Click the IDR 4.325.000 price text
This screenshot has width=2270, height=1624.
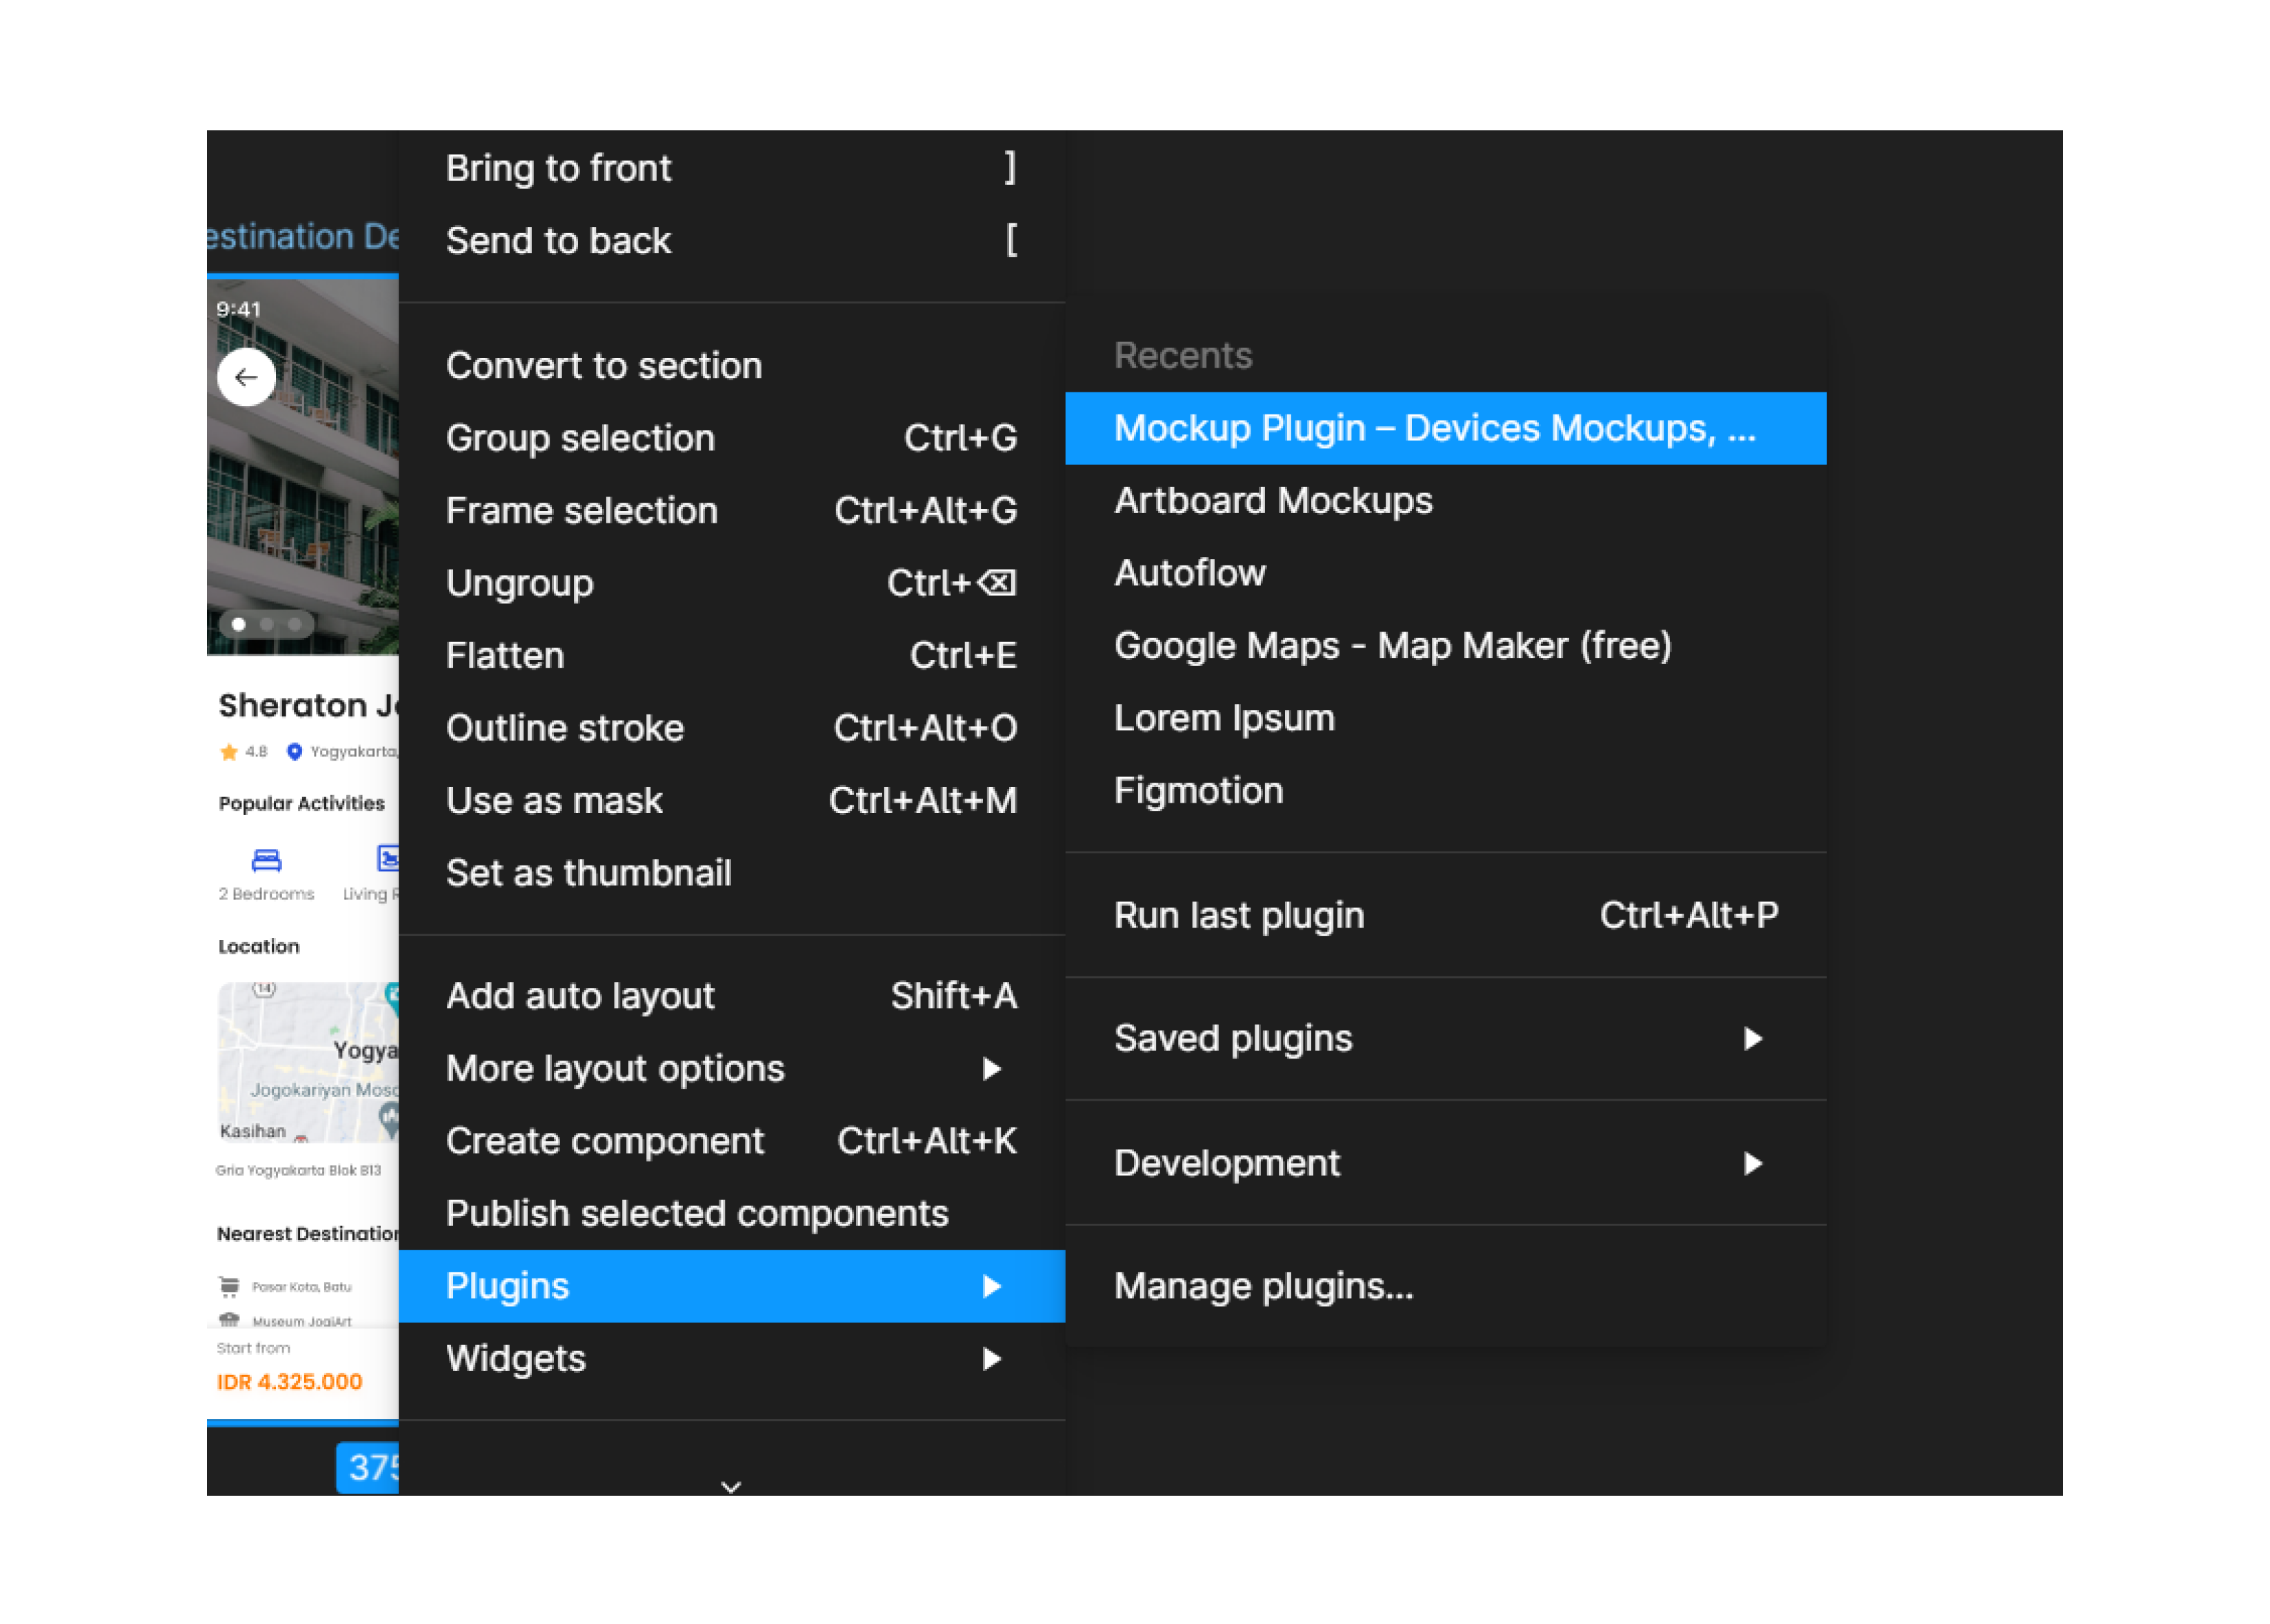point(289,1381)
